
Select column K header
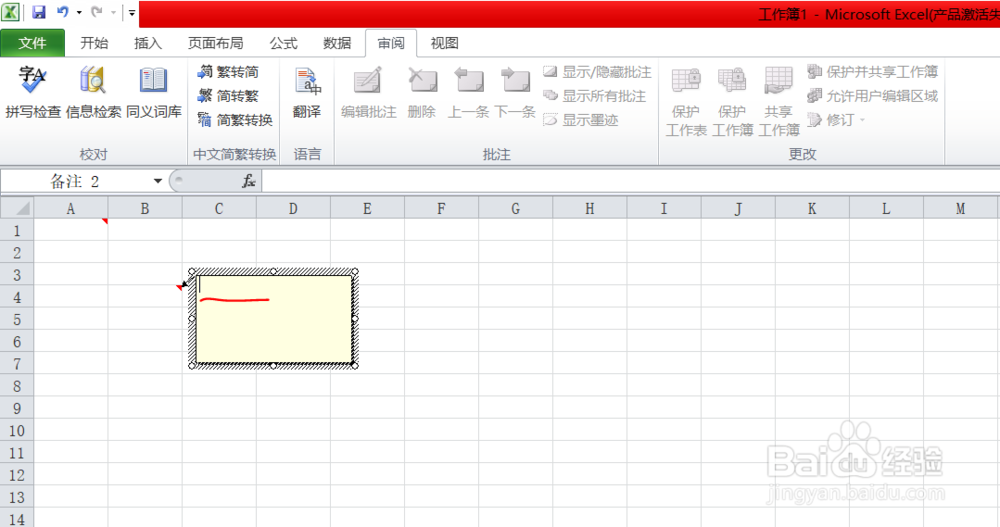[x=812, y=208]
